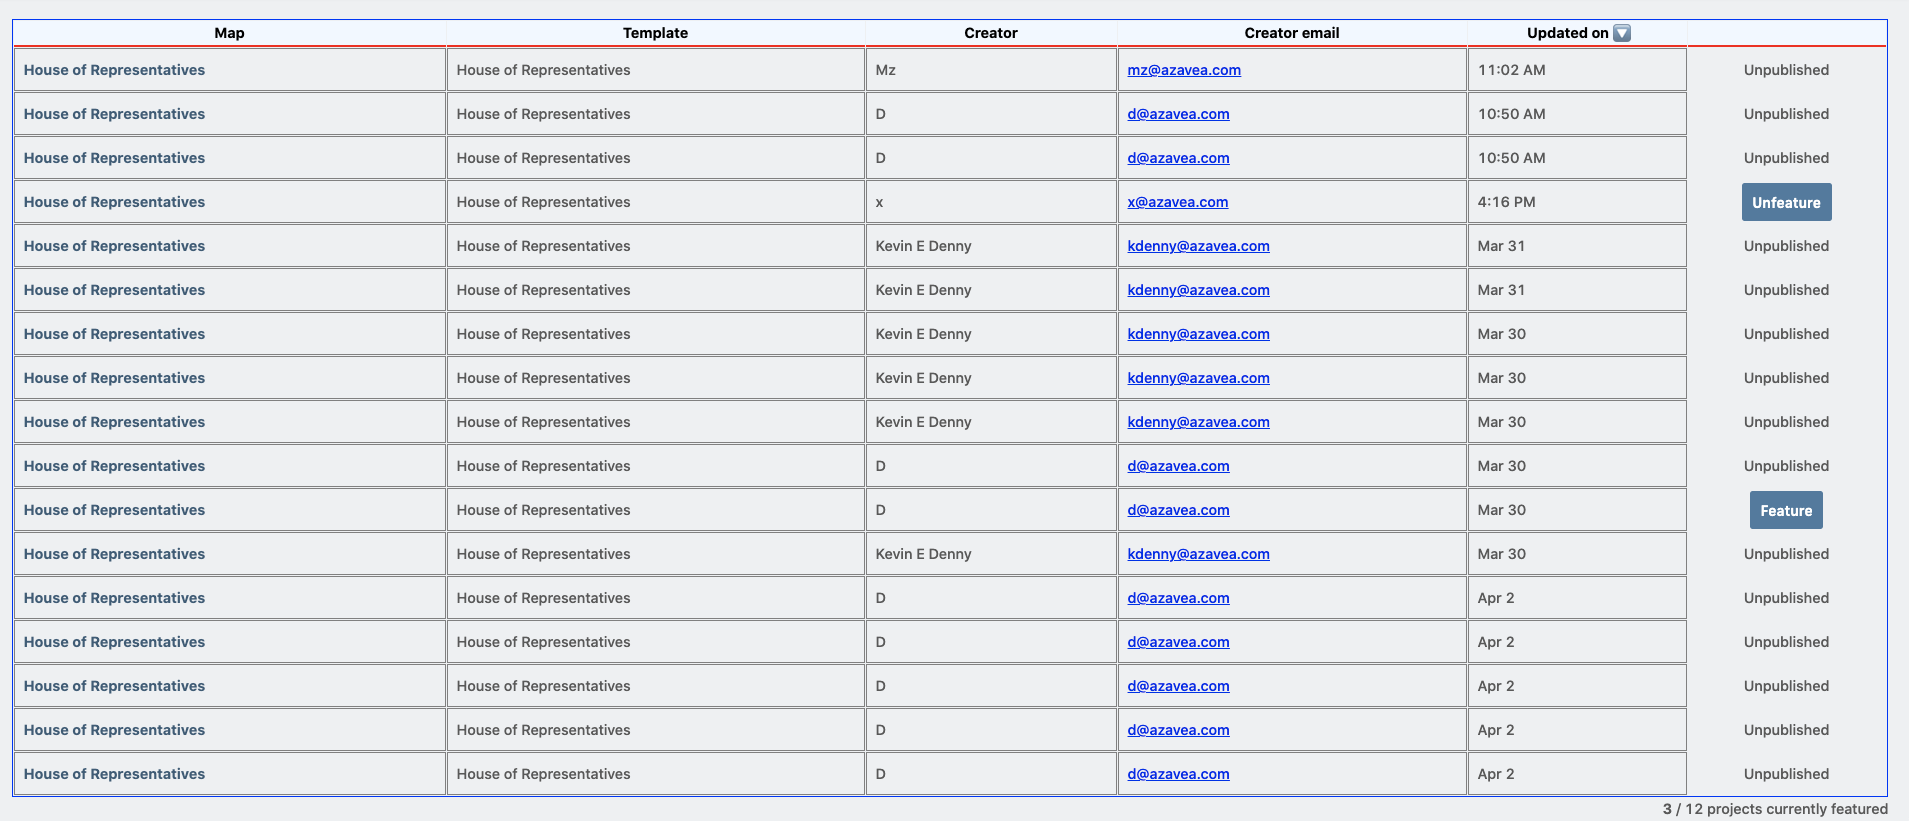Sort by the Creator column header

pos(990,33)
